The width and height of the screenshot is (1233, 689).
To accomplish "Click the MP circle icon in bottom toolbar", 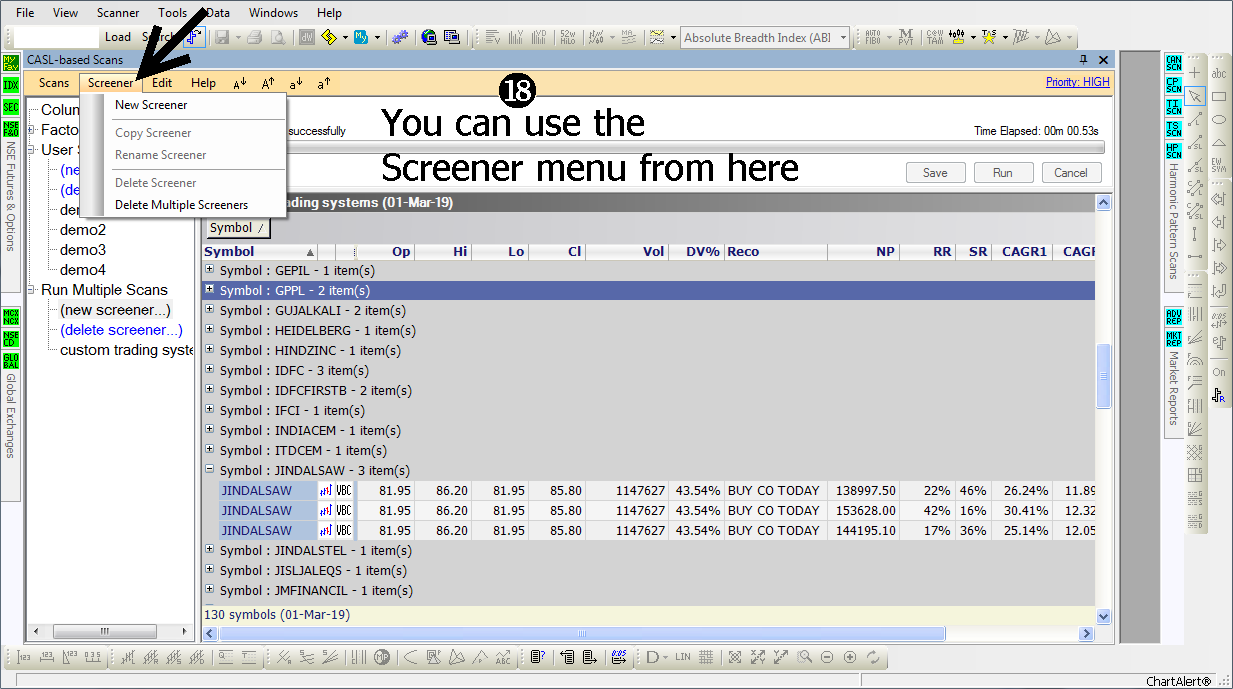I will 382,657.
